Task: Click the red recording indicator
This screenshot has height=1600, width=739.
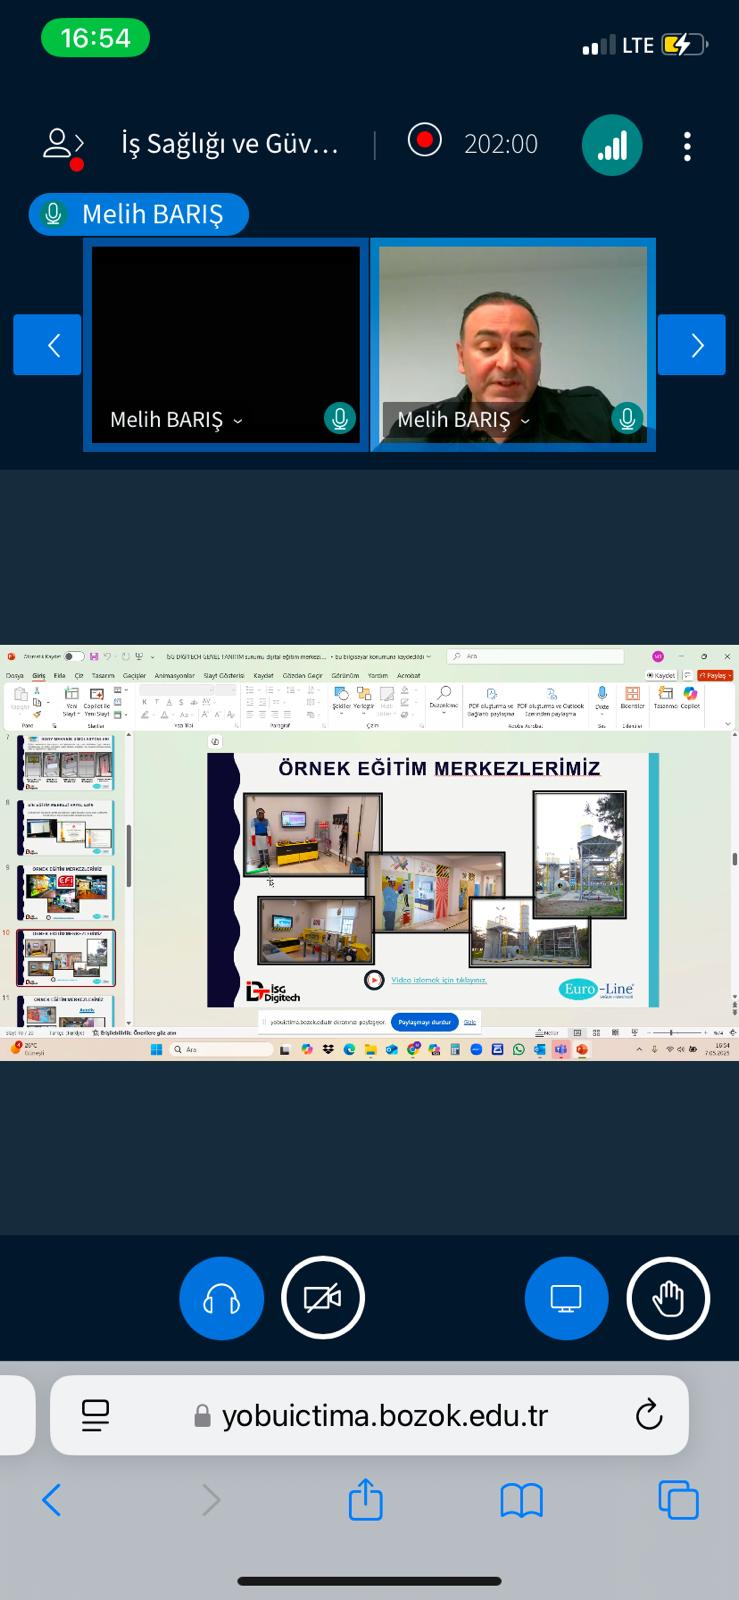Action: coord(425,141)
